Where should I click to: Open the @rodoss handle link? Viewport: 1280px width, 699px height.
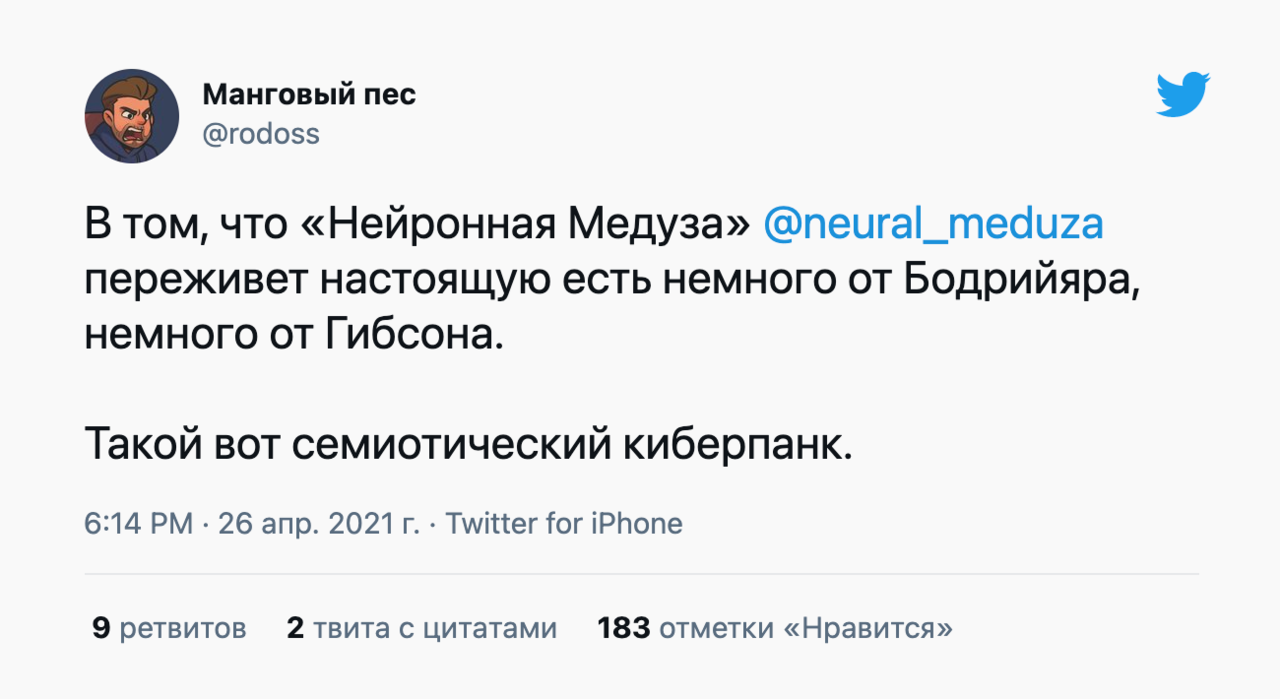pyautogui.click(x=261, y=135)
